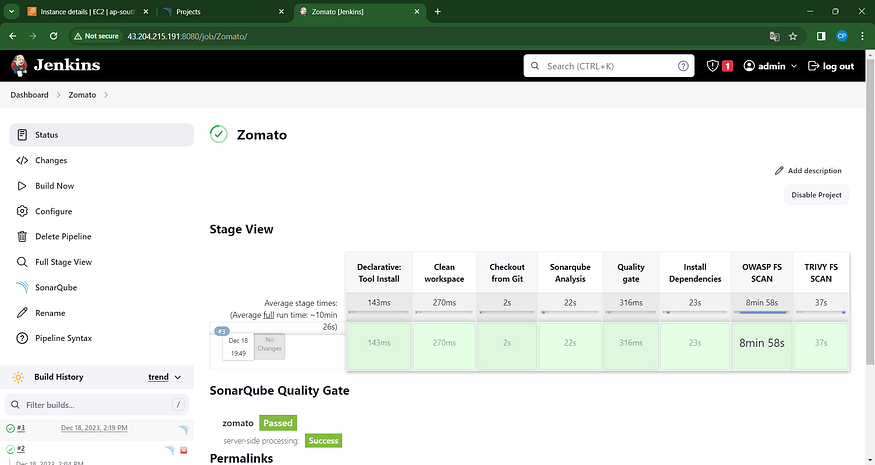Click the Filter builds input field

(97, 405)
